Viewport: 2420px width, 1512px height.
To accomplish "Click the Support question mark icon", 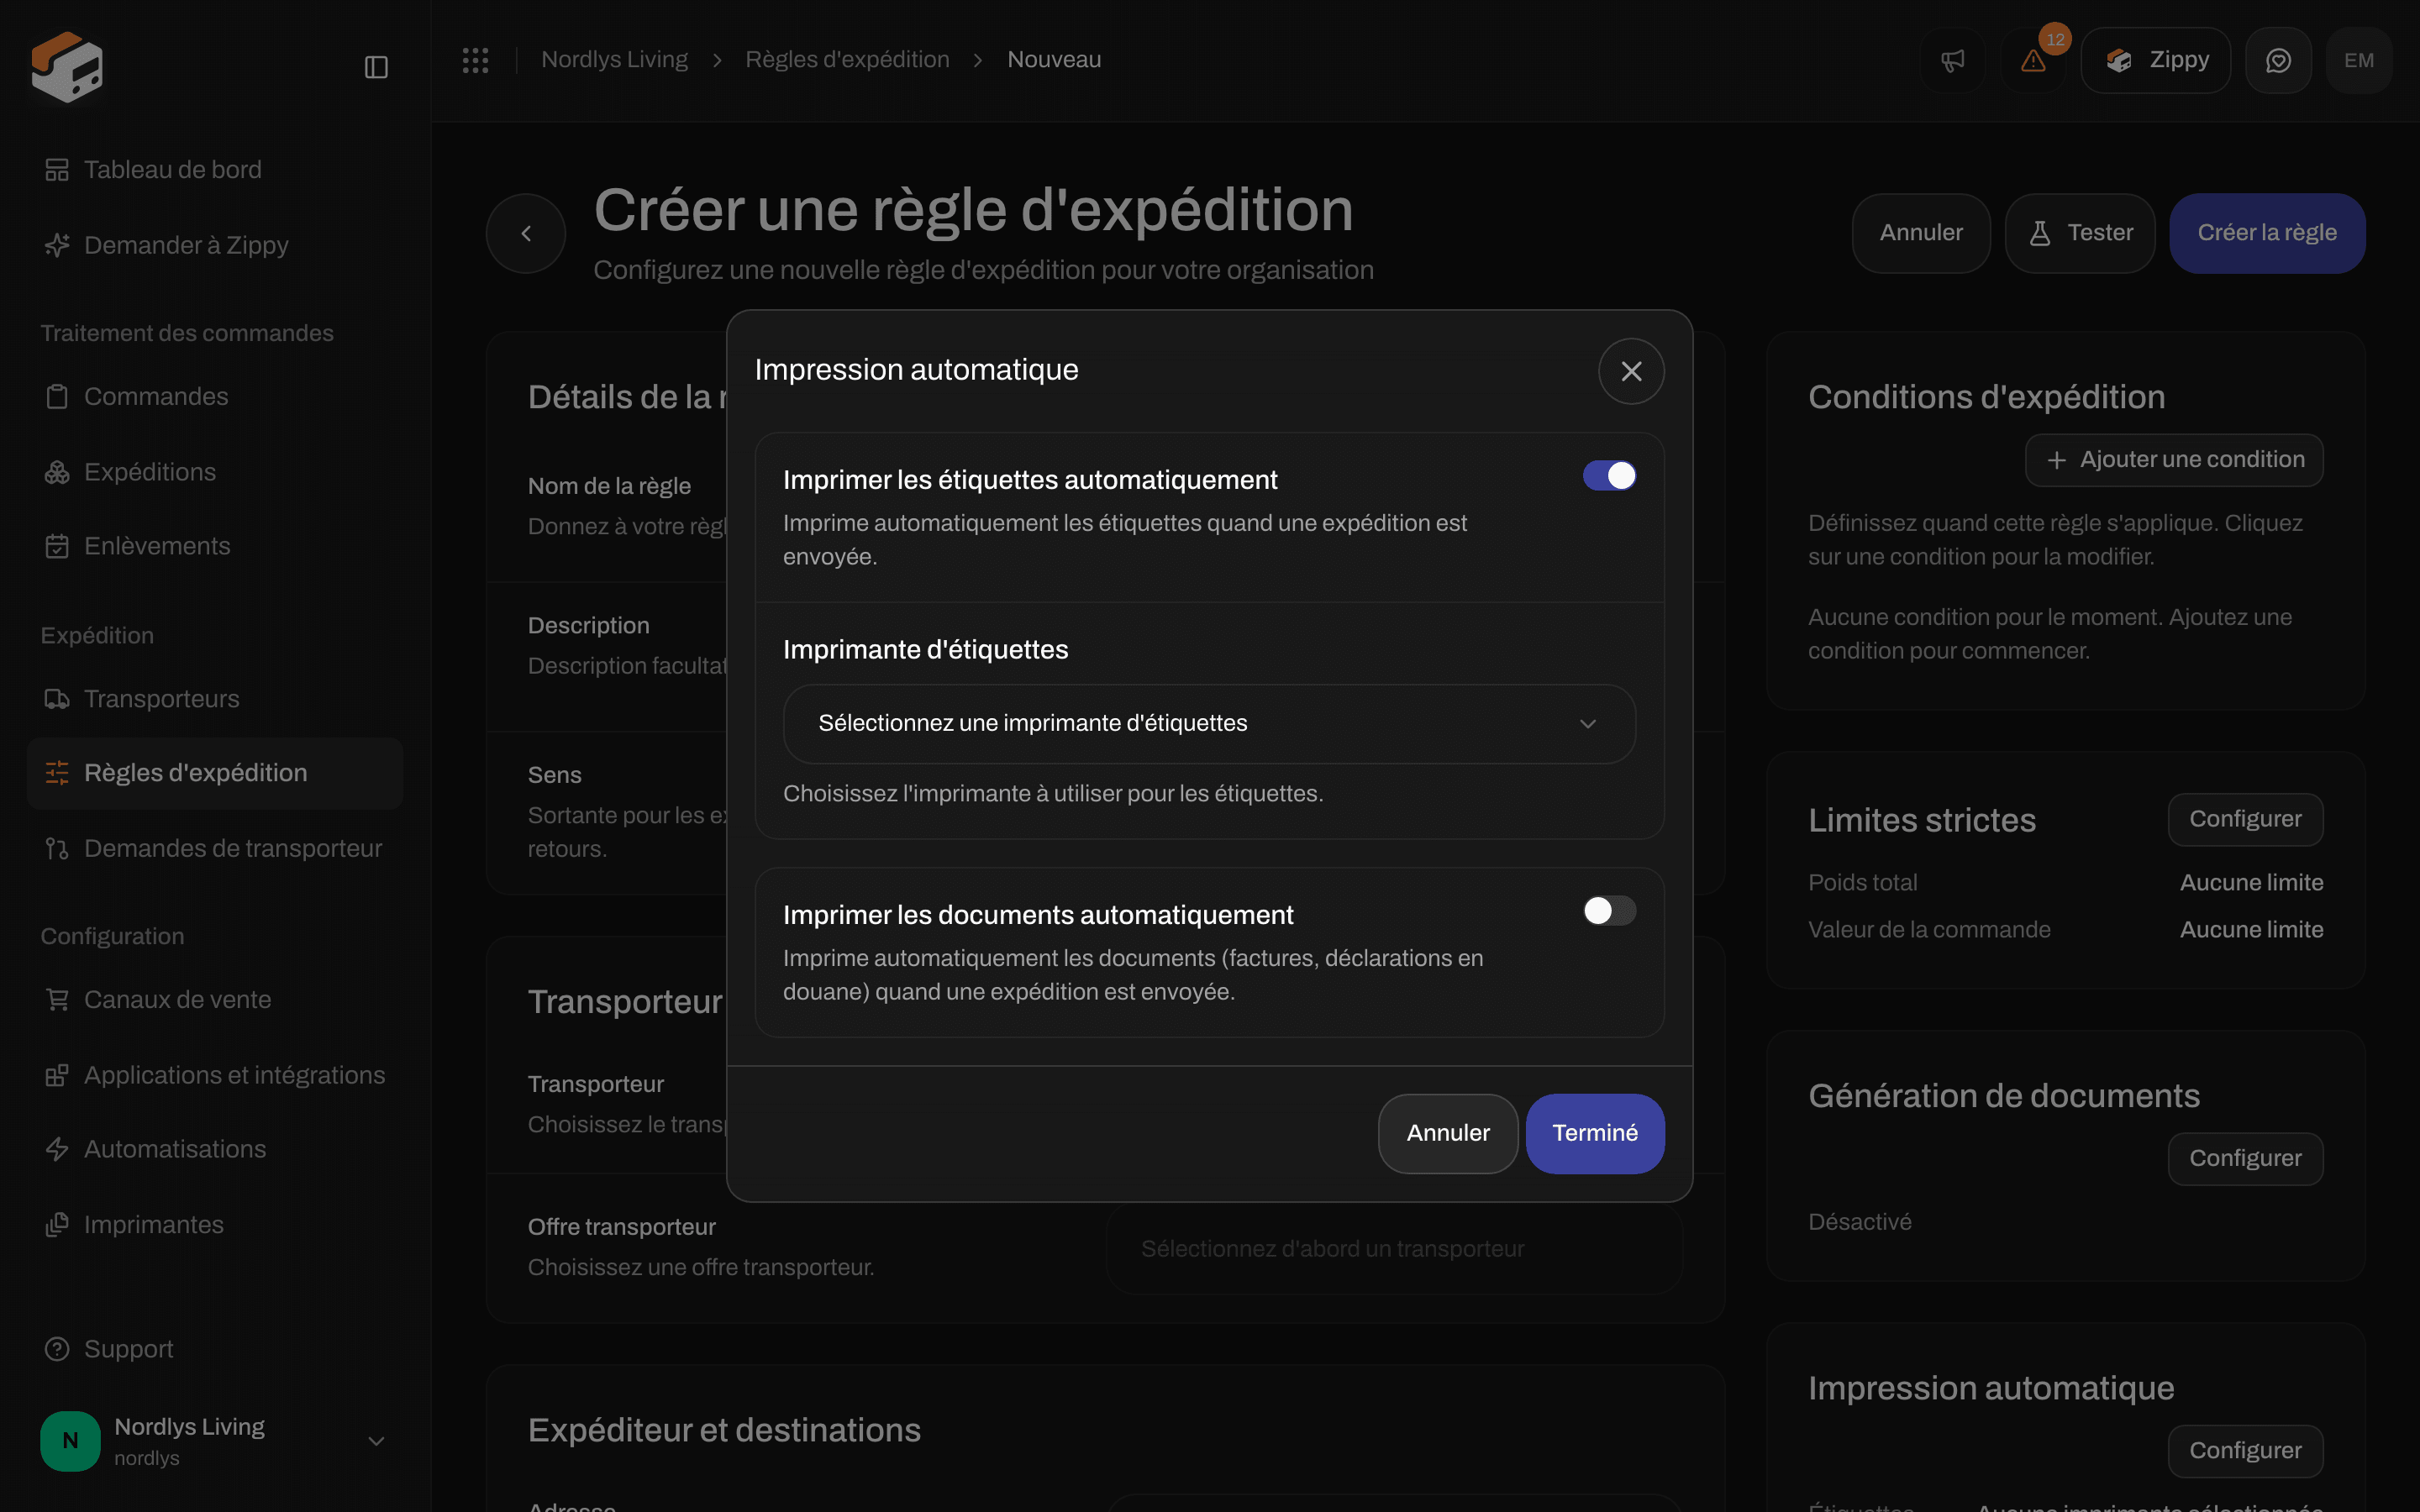I will click(57, 1349).
